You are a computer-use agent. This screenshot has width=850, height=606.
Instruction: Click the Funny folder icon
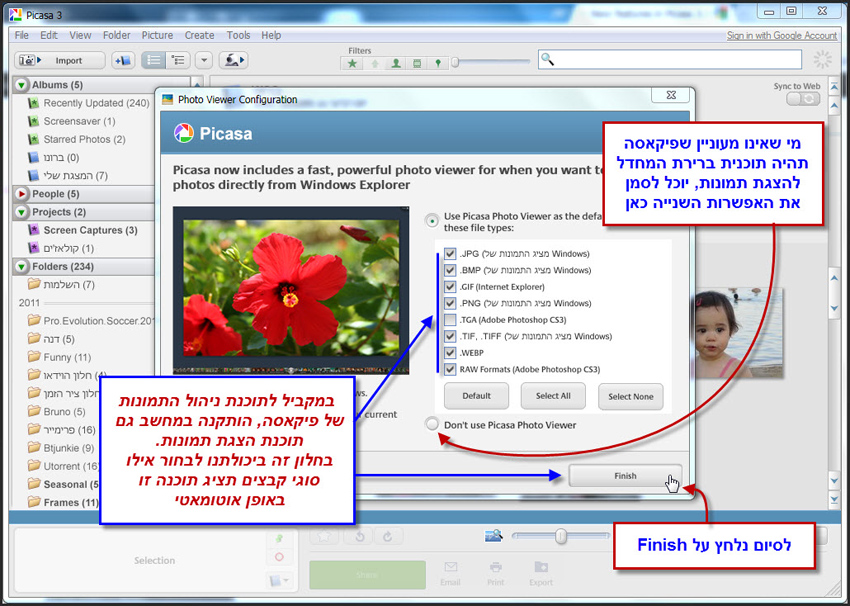[x=34, y=357]
